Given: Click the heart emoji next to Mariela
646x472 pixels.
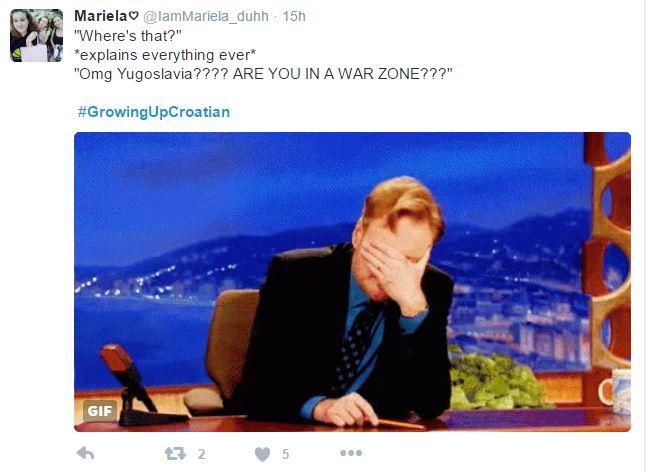Looking at the screenshot, I should (x=133, y=16).
